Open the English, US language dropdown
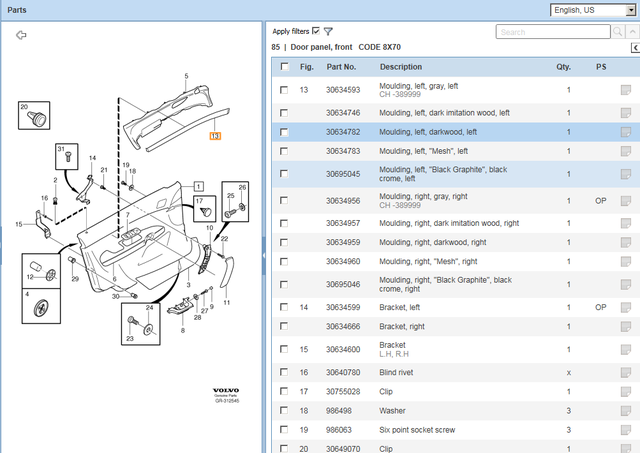Image resolution: width=640 pixels, height=453 pixels. tap(593, 10)
